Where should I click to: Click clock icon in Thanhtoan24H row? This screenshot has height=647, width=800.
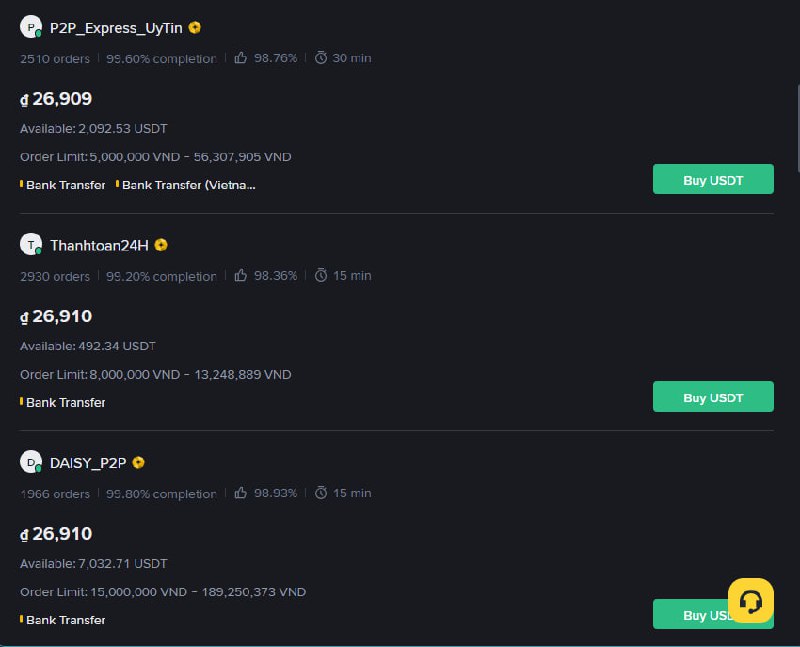tap(321, 275)
